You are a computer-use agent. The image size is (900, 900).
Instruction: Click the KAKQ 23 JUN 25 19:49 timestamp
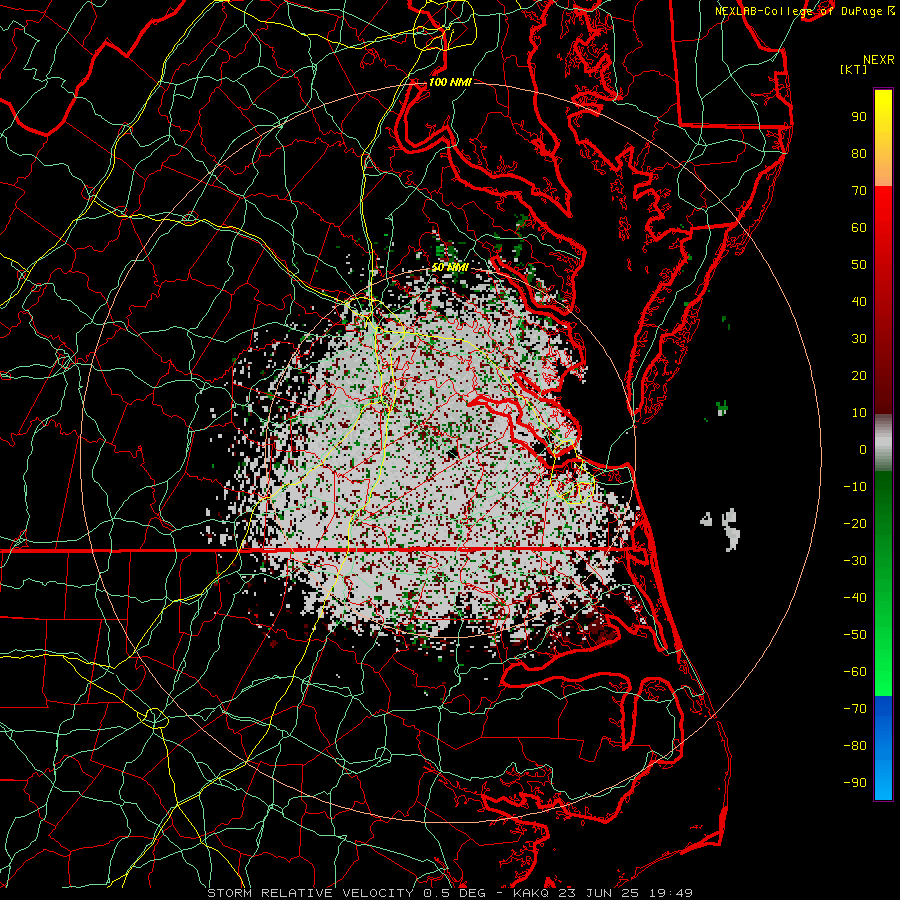pos(603,893)
